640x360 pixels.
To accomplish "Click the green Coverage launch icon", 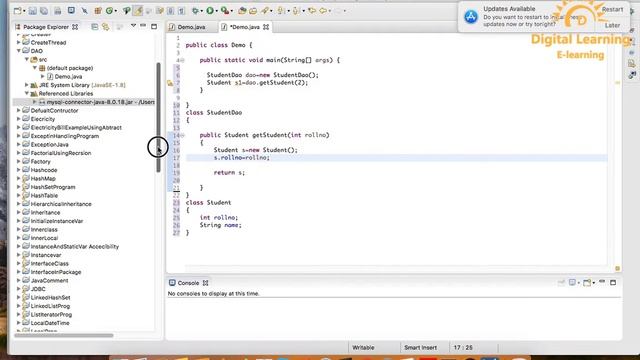I will (x=109, y=11).
